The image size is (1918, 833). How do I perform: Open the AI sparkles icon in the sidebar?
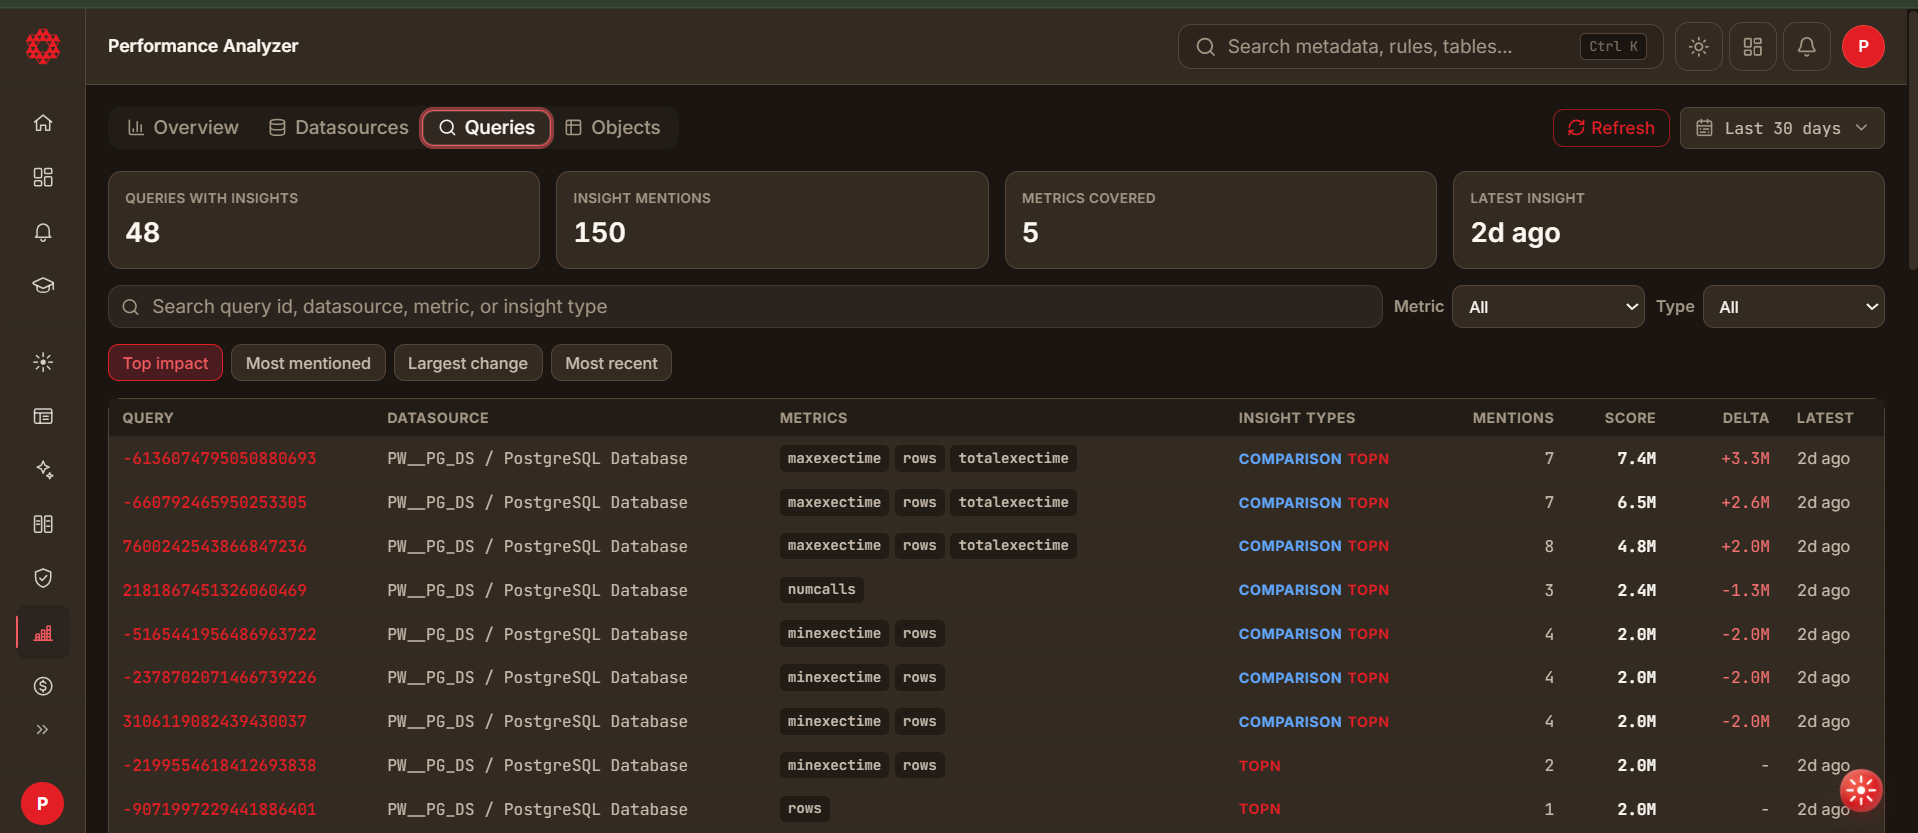pyautogui.click(x=43, y=470)
